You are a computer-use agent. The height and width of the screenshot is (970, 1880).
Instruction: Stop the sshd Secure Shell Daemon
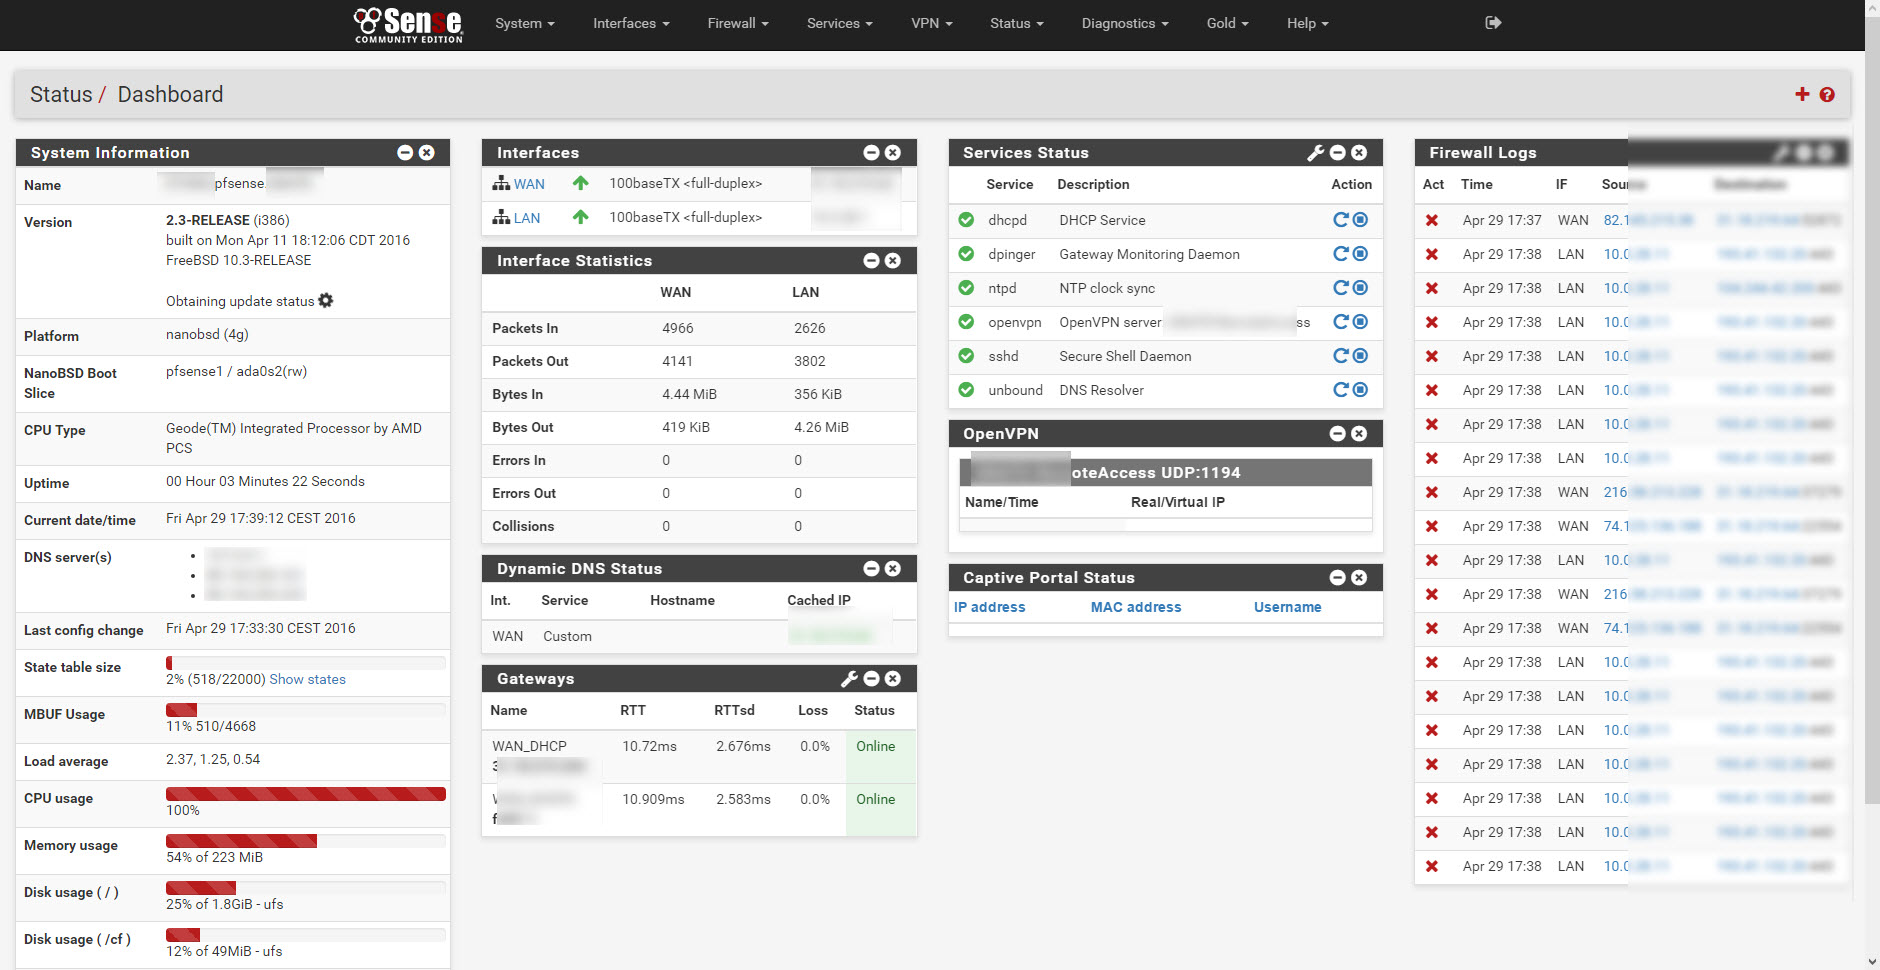pos(1359,356)
